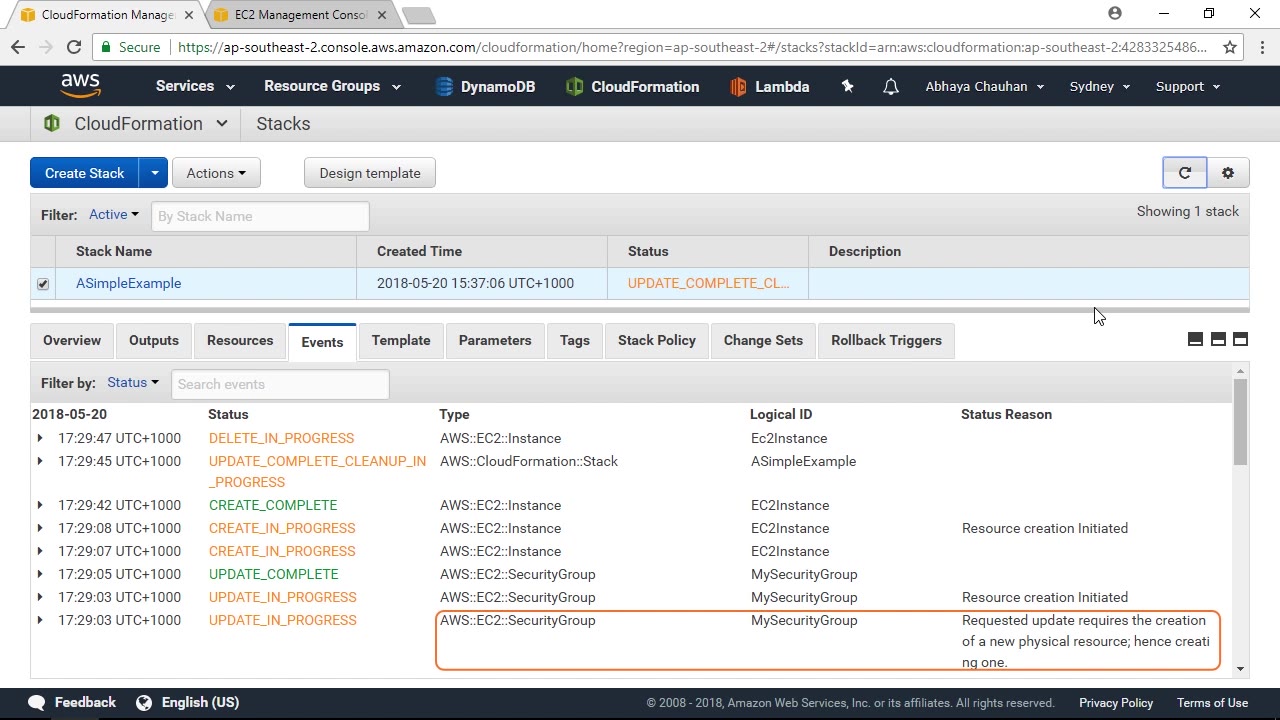Expand the 17:29:07 CREATE_IN_PROGRESS event row

tap(40, 551)
